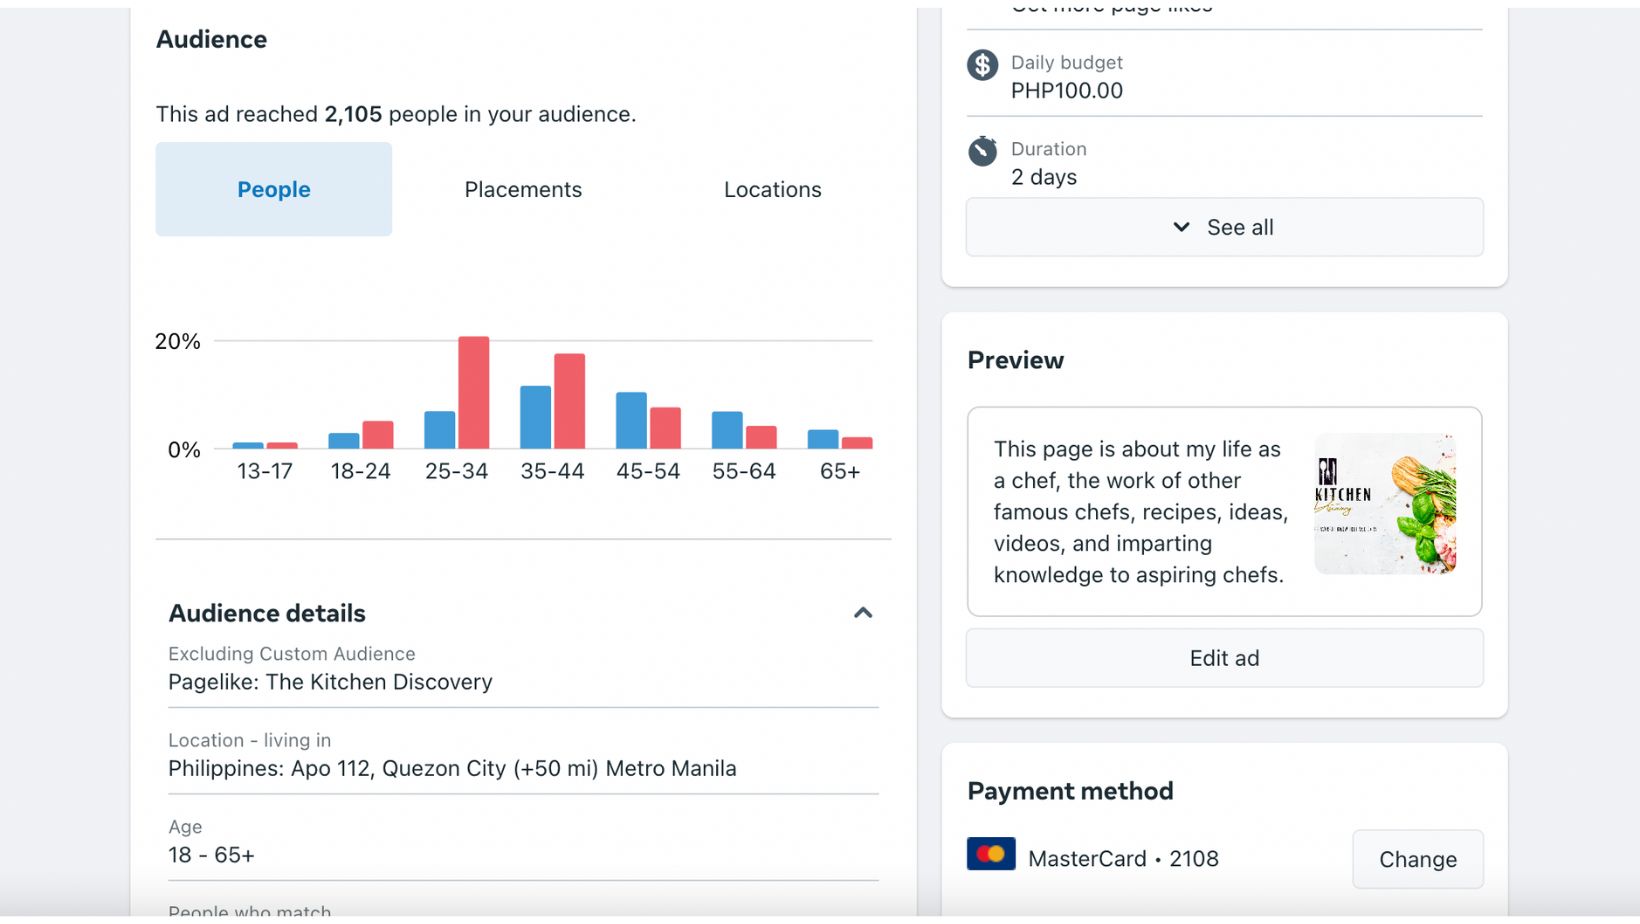Click the Kitchen ad preview thumbnail
Screen dimensions: 1640x924
1384,504
